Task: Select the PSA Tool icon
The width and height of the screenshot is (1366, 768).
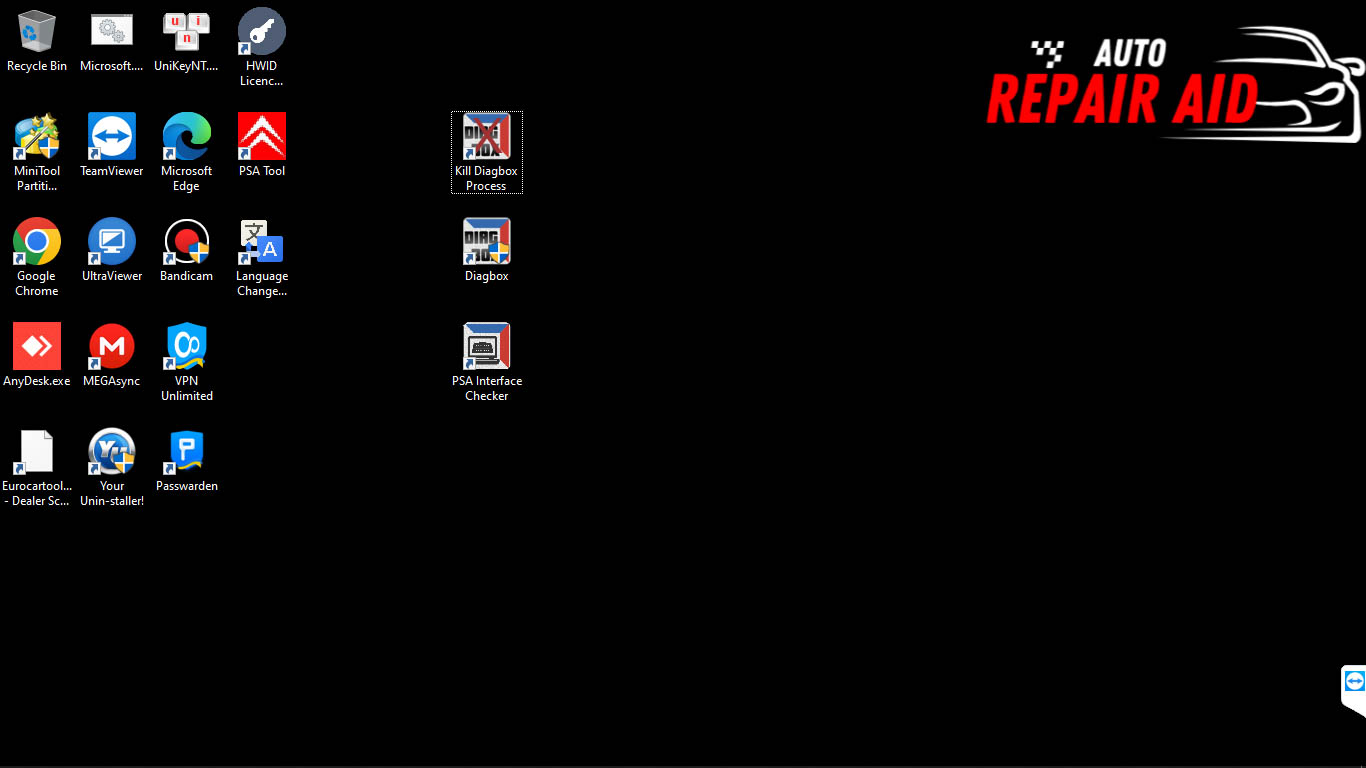Action: click(x=262, y=136)
